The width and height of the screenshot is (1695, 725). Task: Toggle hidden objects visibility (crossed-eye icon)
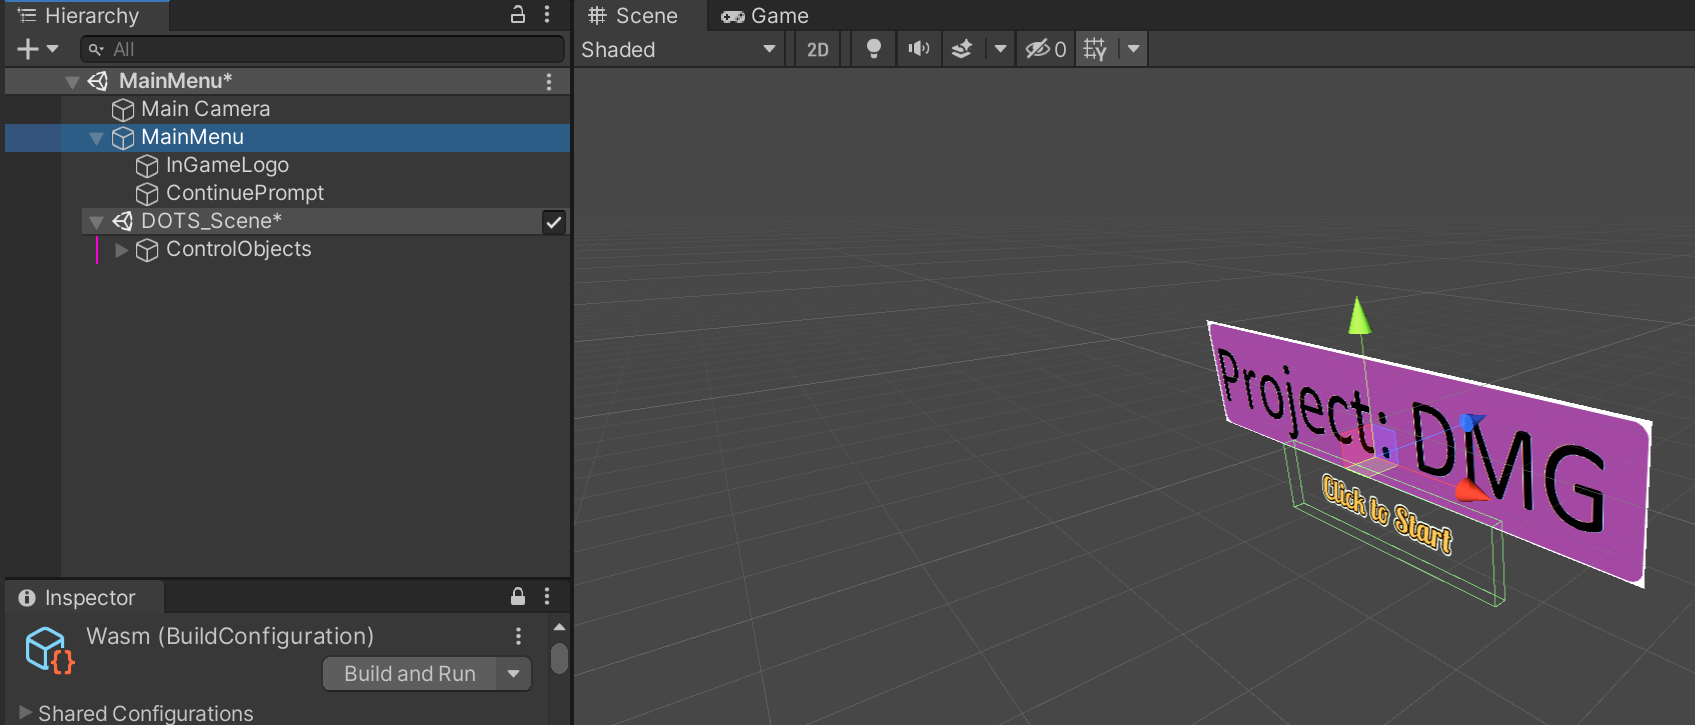pos(1046,49)
